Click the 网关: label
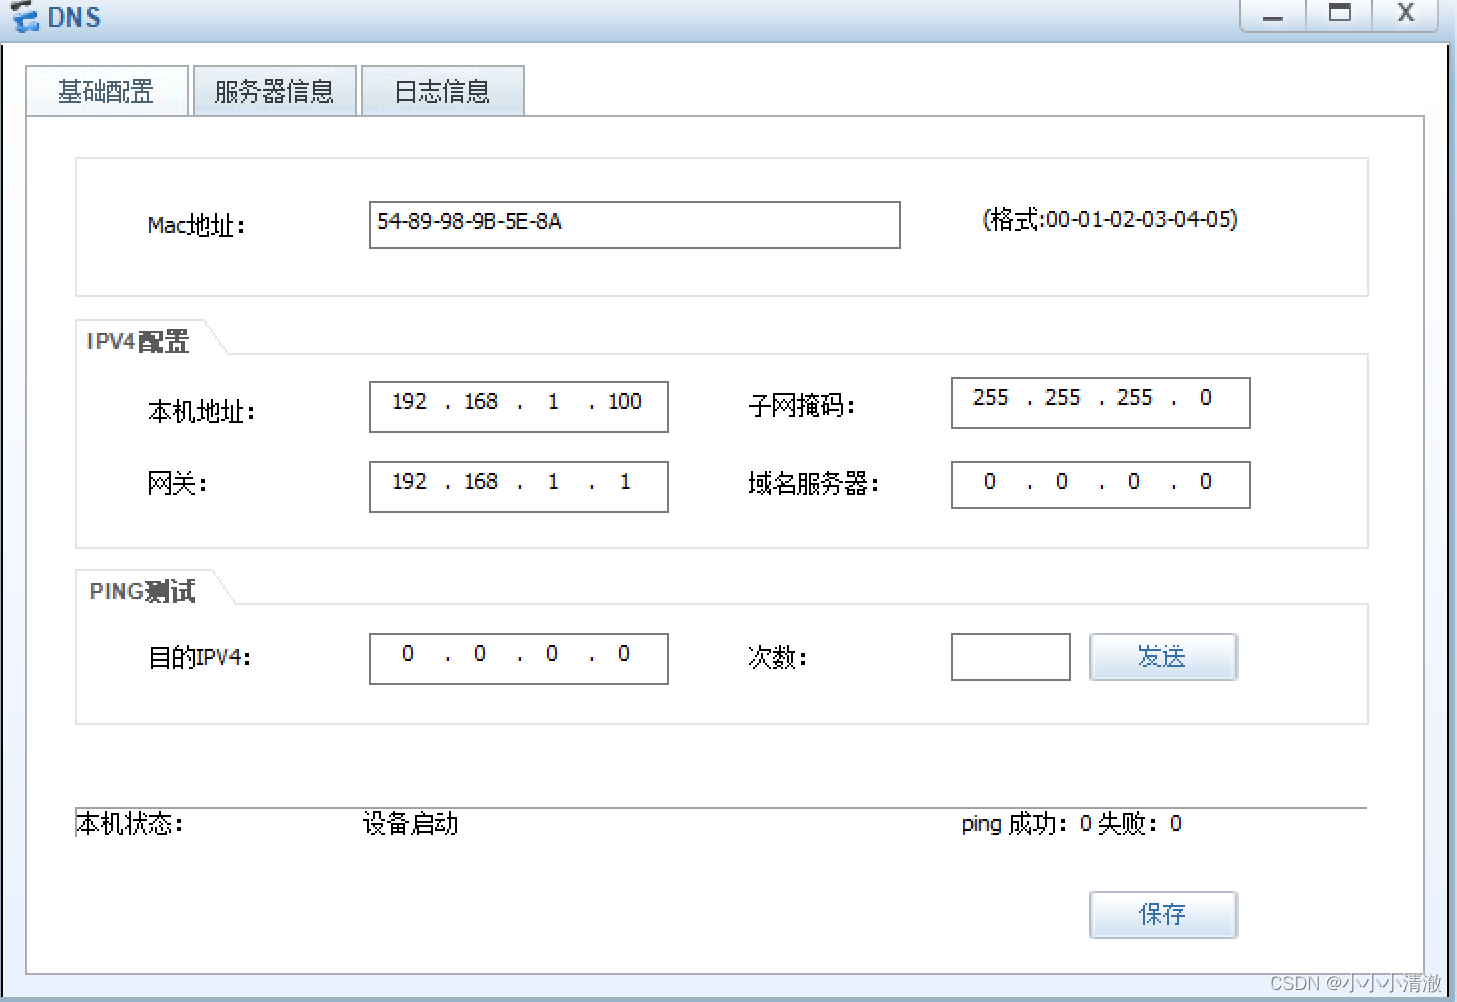 point(177,484)
